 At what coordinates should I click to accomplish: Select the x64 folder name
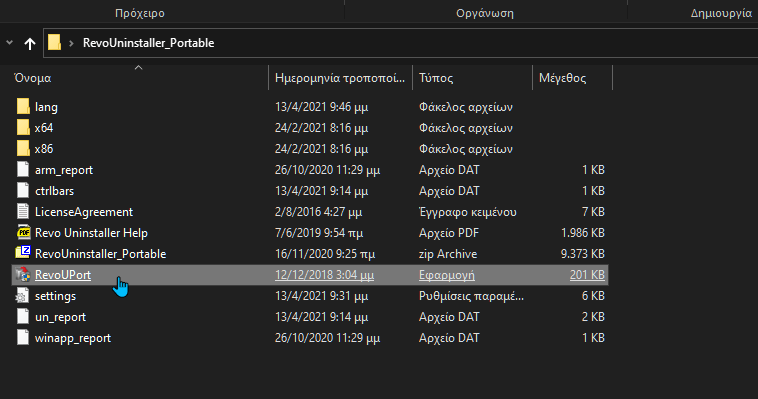tap(44, 128)
